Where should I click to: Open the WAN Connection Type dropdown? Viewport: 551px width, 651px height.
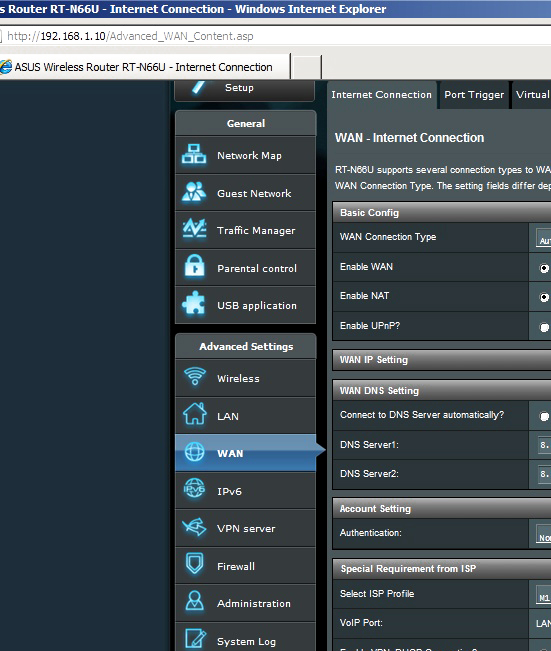tap(544, 238)
